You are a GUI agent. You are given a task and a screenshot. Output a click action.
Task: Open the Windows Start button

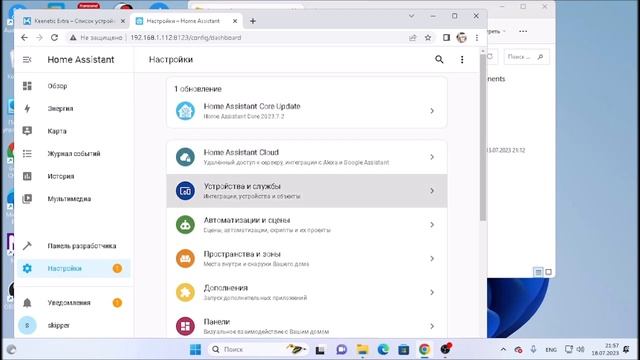click(x=196, y=349)
